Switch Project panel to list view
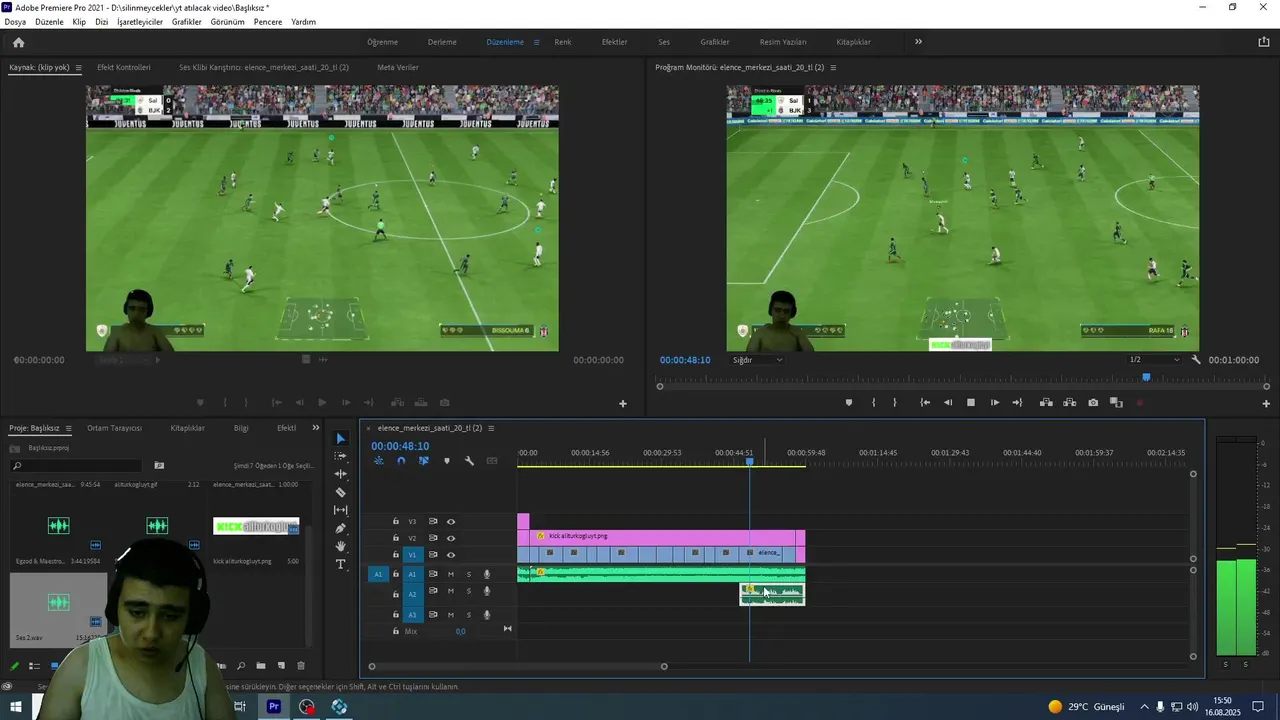 point(34,666)
